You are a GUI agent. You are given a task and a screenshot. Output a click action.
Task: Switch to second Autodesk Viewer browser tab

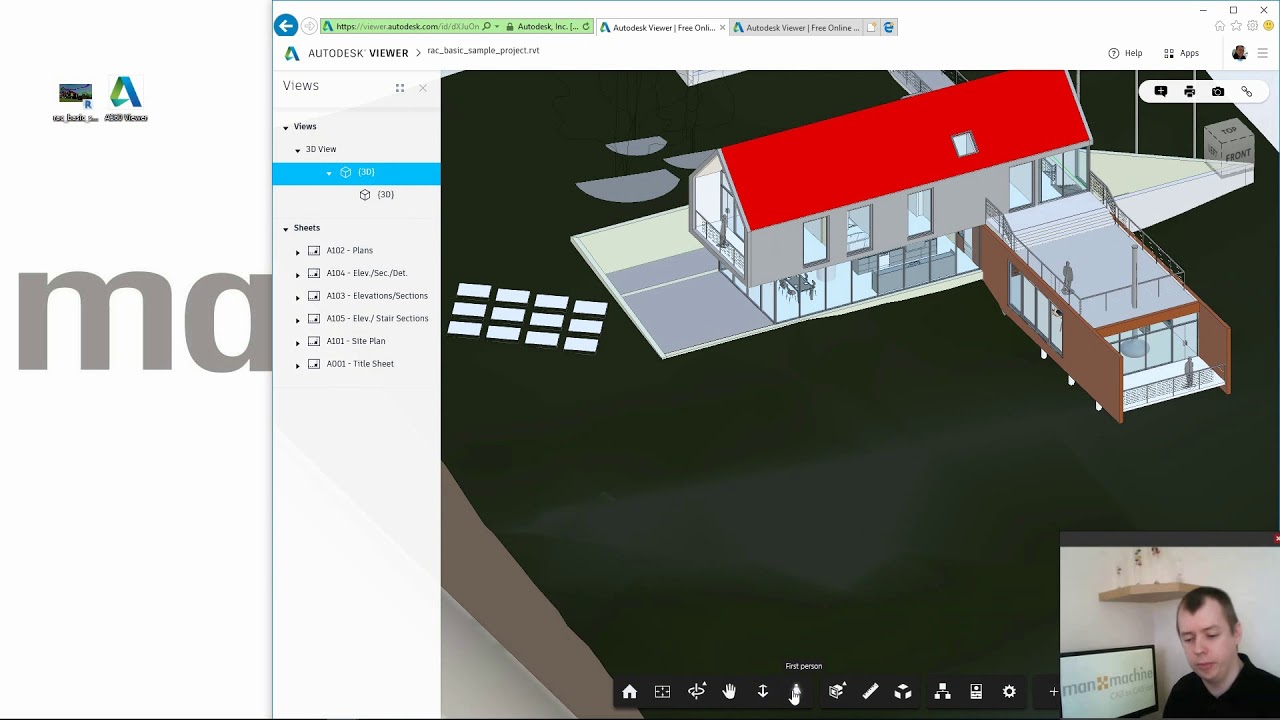coord(796,27)
